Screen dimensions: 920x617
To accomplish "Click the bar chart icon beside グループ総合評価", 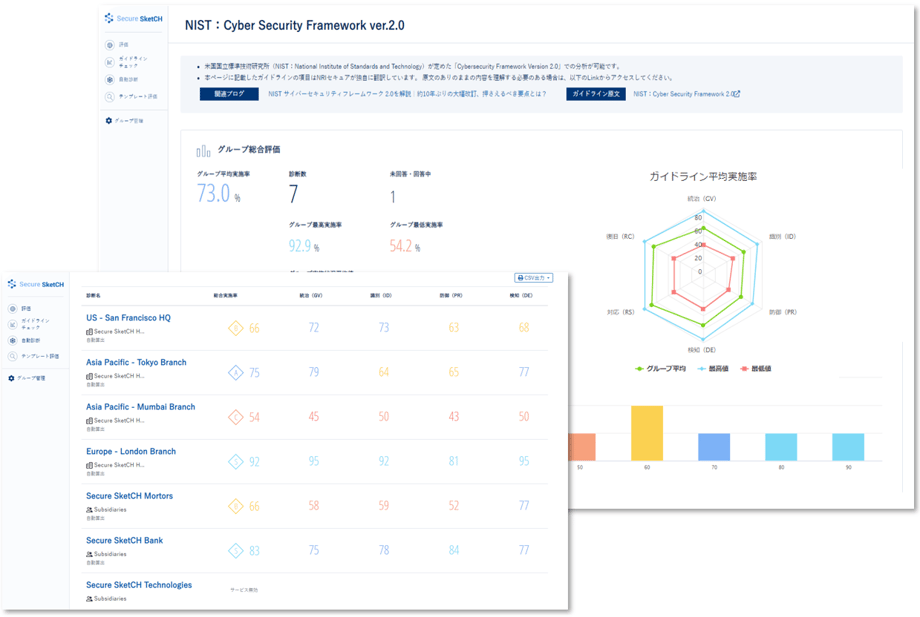I will [x=203, y=151].
